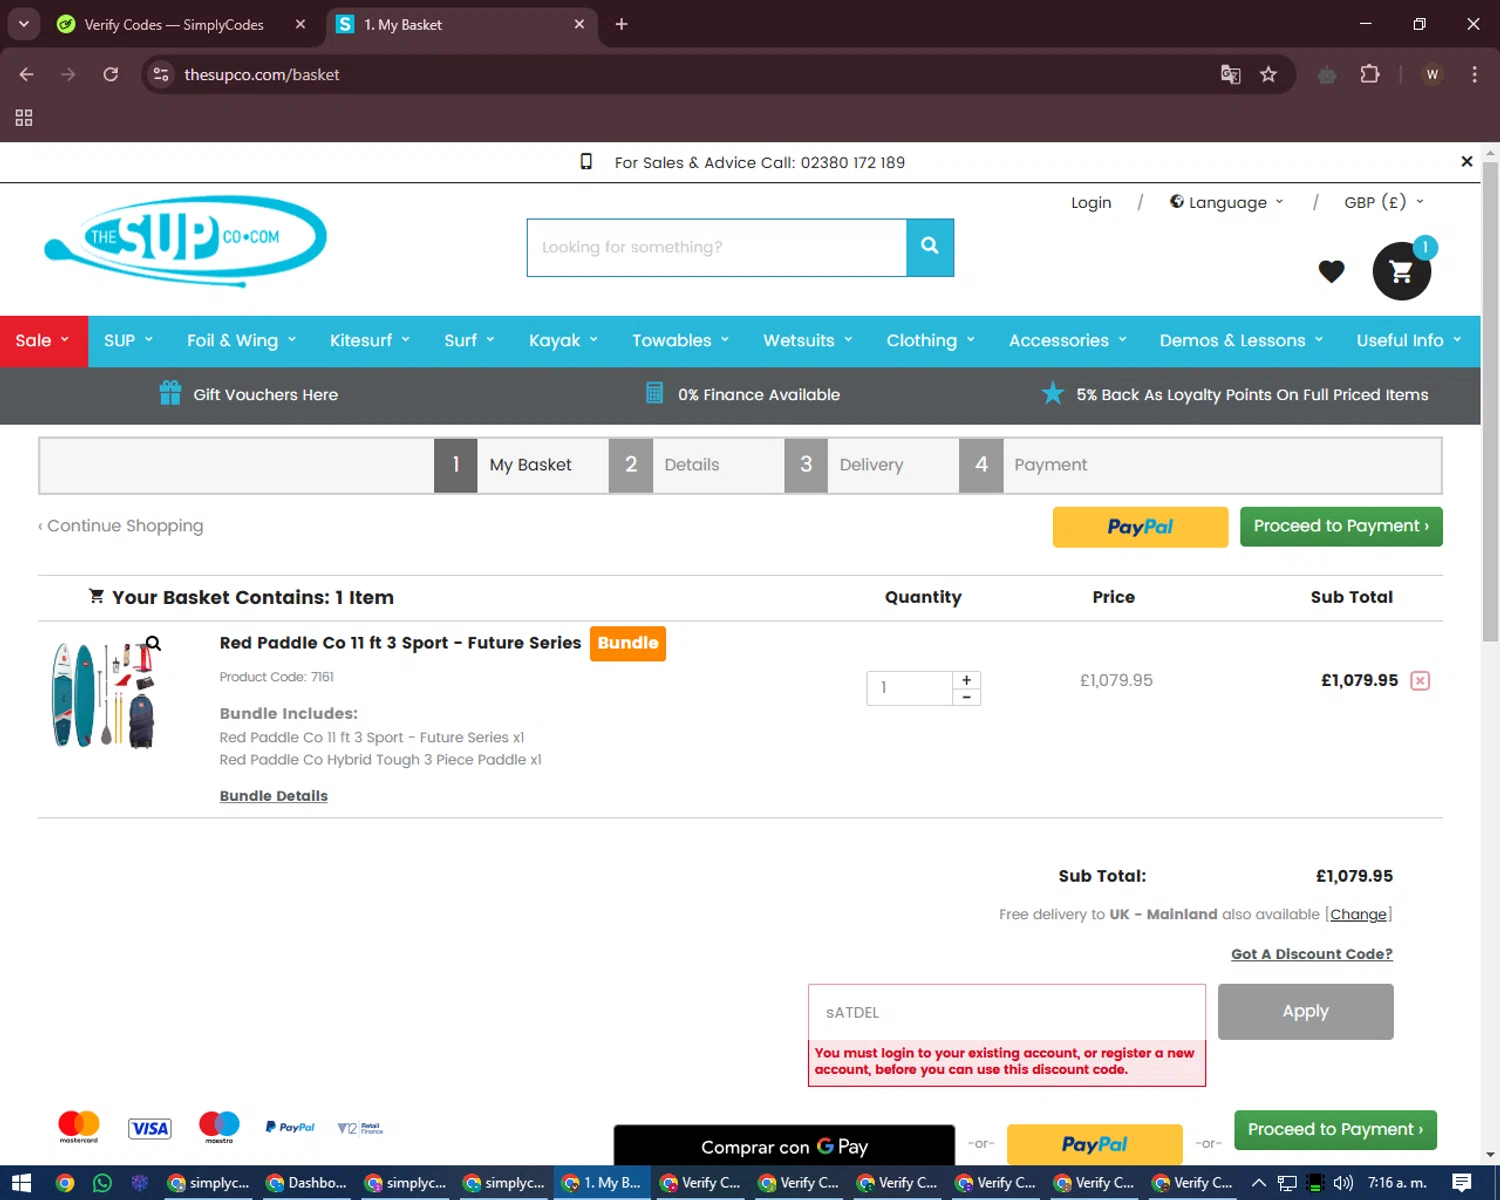Click top PayPal checkout button
The width and height of the screenshot is (1500, 1200).
pos(1140,527)
